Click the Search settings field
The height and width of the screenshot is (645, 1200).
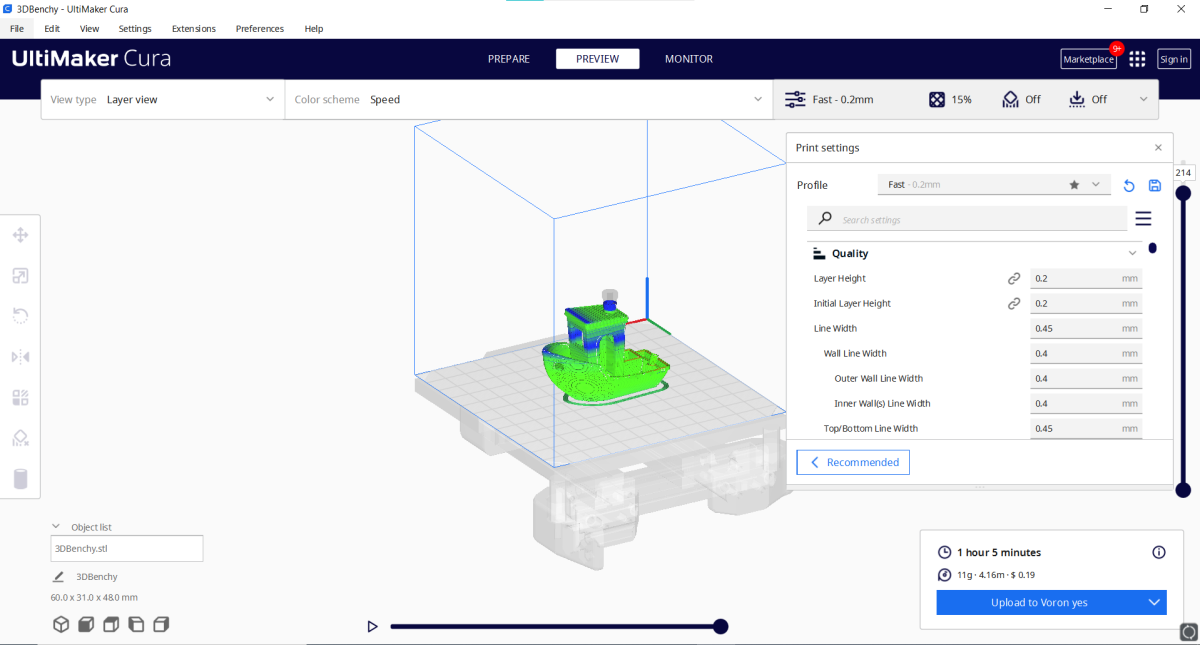point(967,219)
